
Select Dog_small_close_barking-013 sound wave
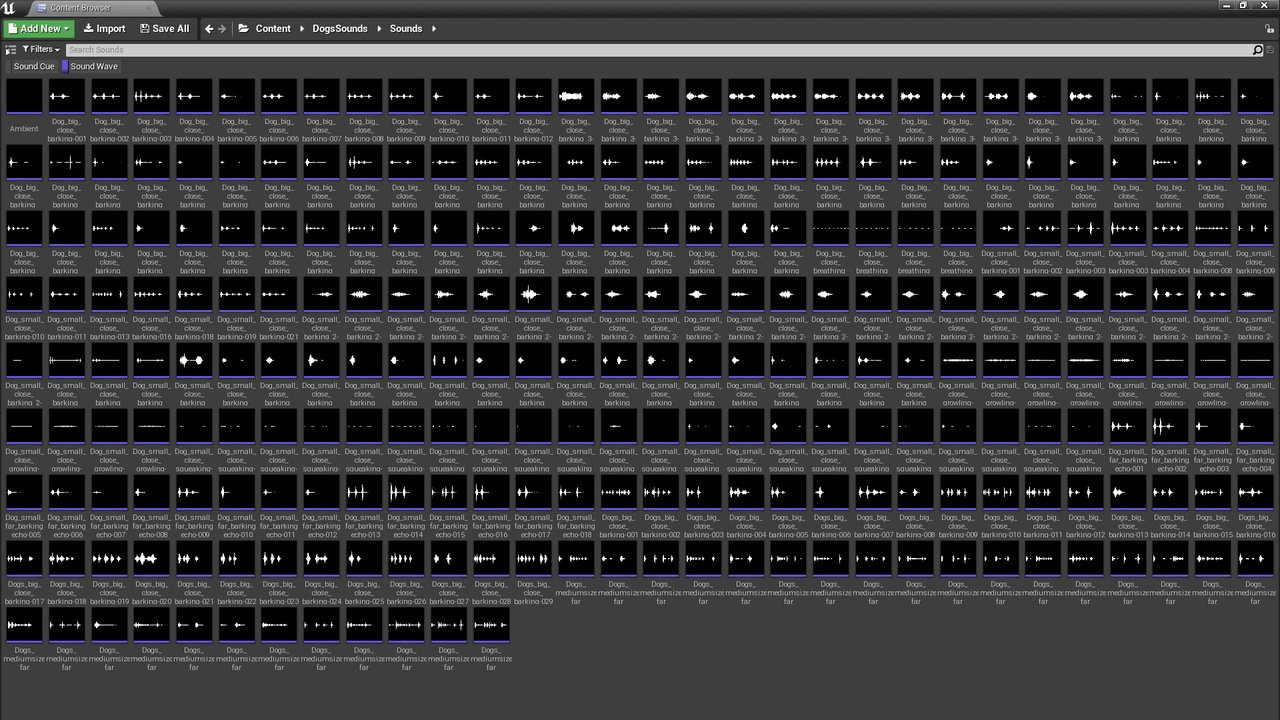pyautogui.click(x=109, y=306)
